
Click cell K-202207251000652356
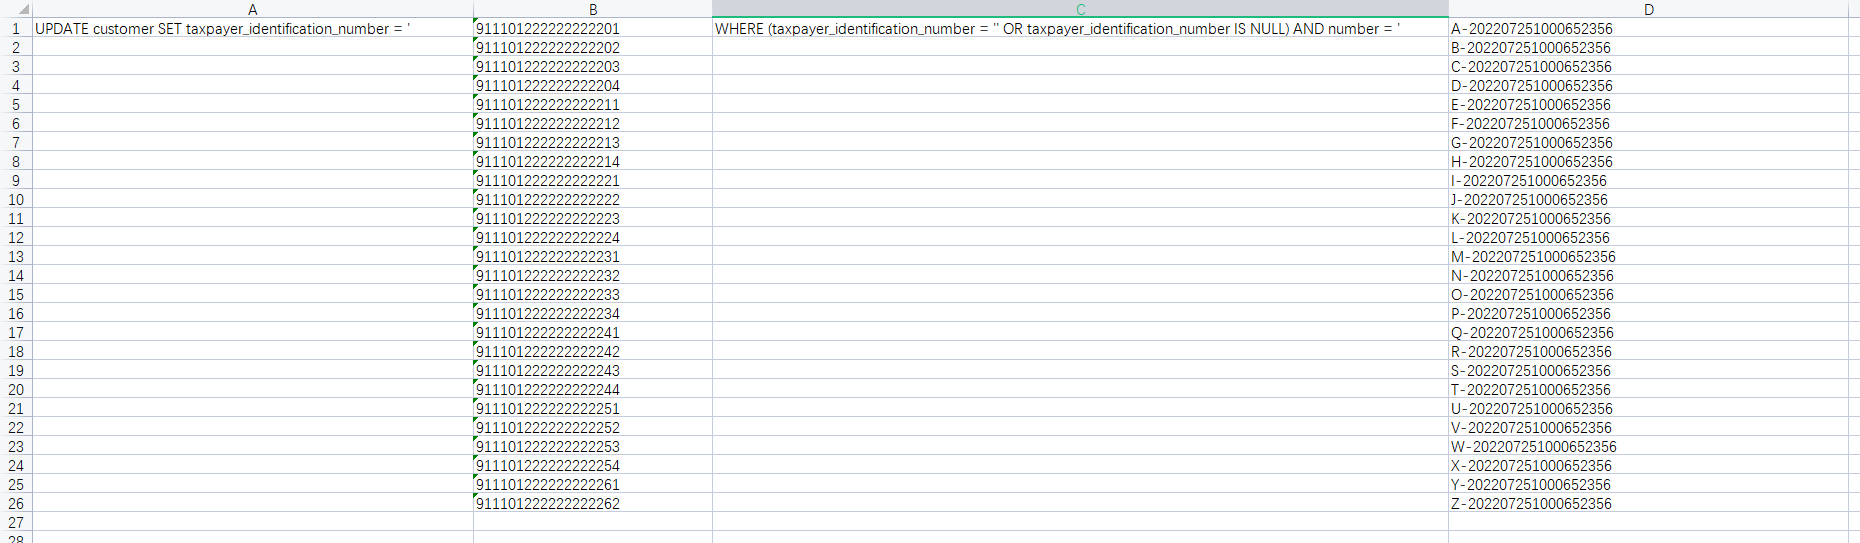pos(1649,218)
